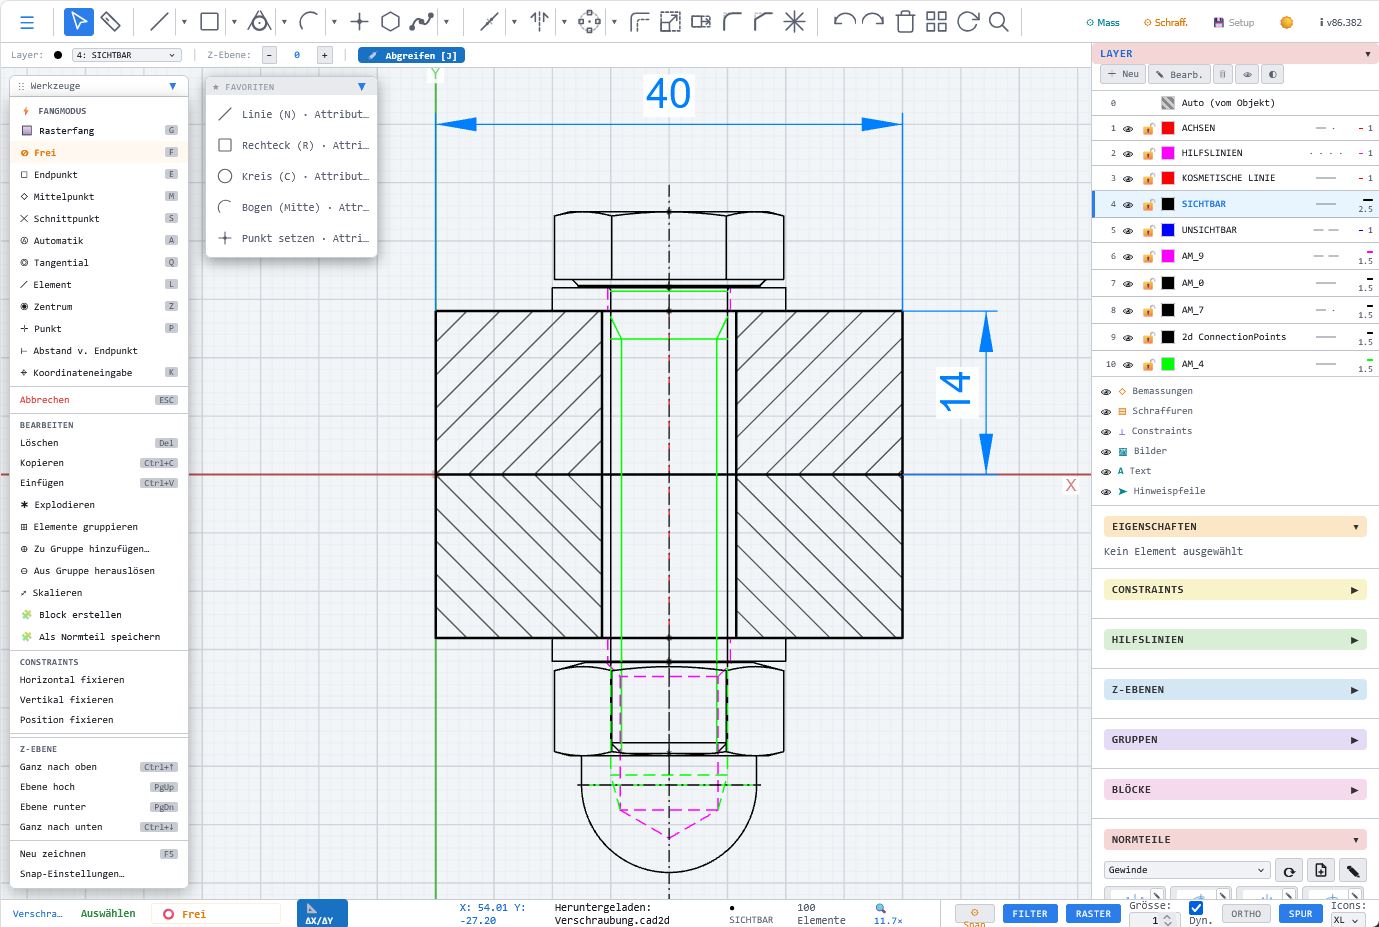The height and width of the screenshot is (927, 1379).
Task: Toggle Schraffuren visibility eye
Action: 1106,412
